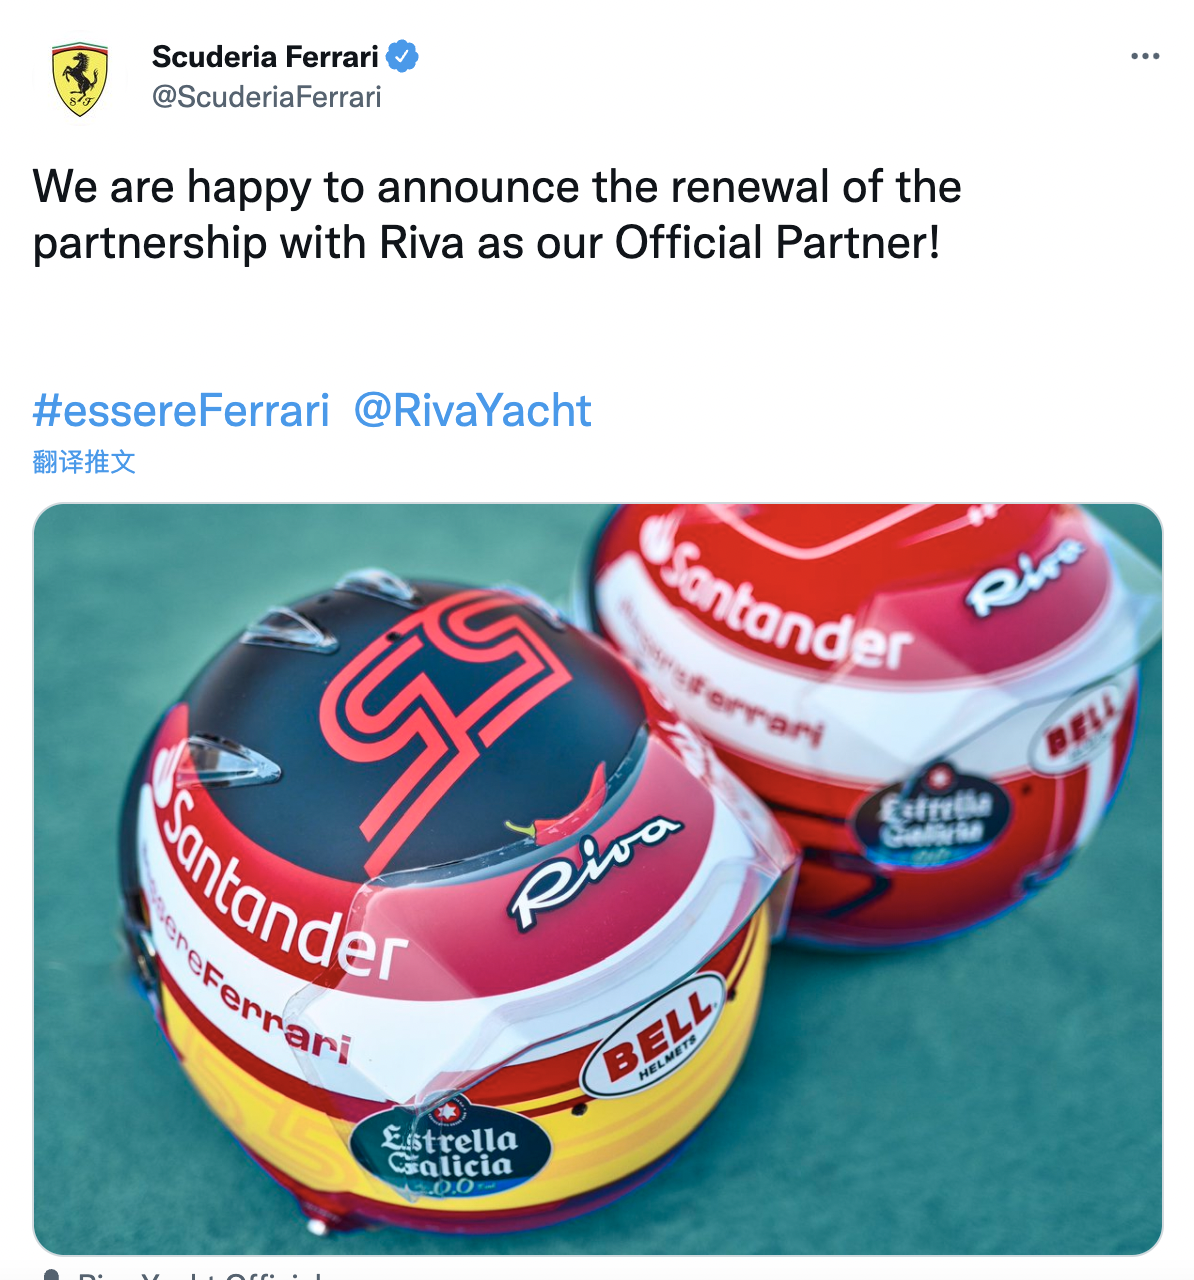Click the red chili pepper graphic on the helmet

(562, 808)
